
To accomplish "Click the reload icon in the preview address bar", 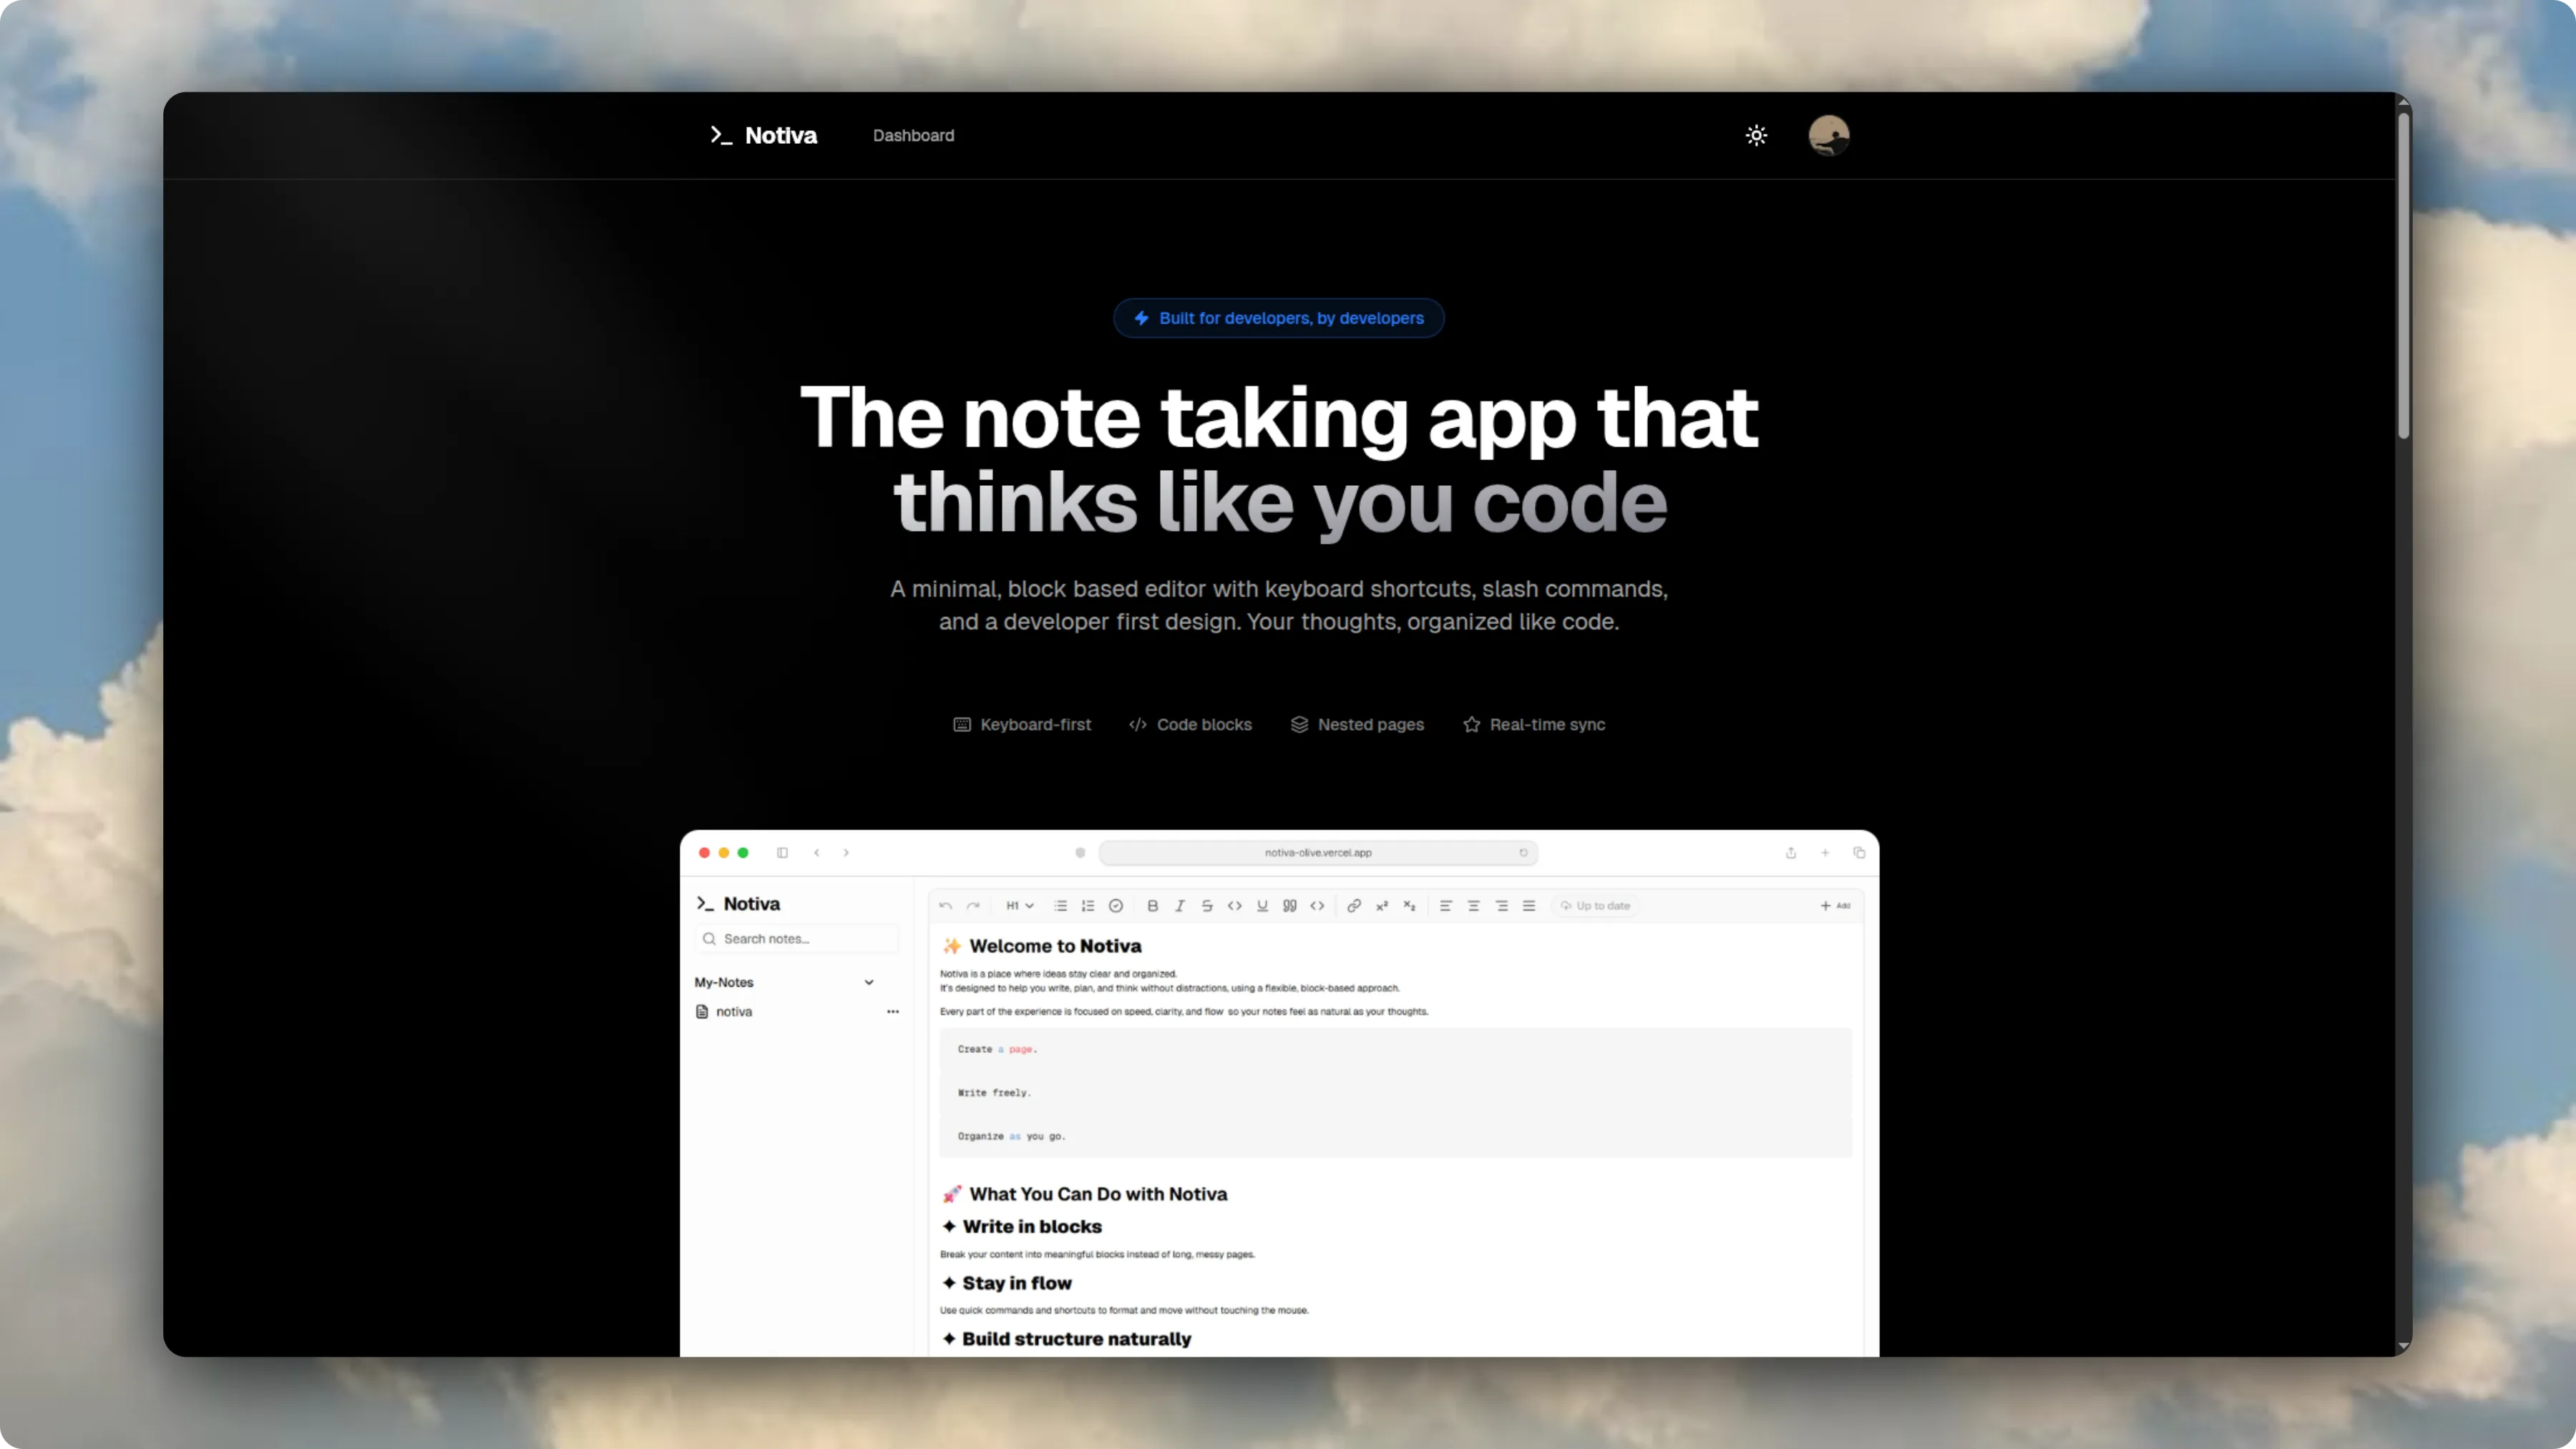I will 1524,853.
